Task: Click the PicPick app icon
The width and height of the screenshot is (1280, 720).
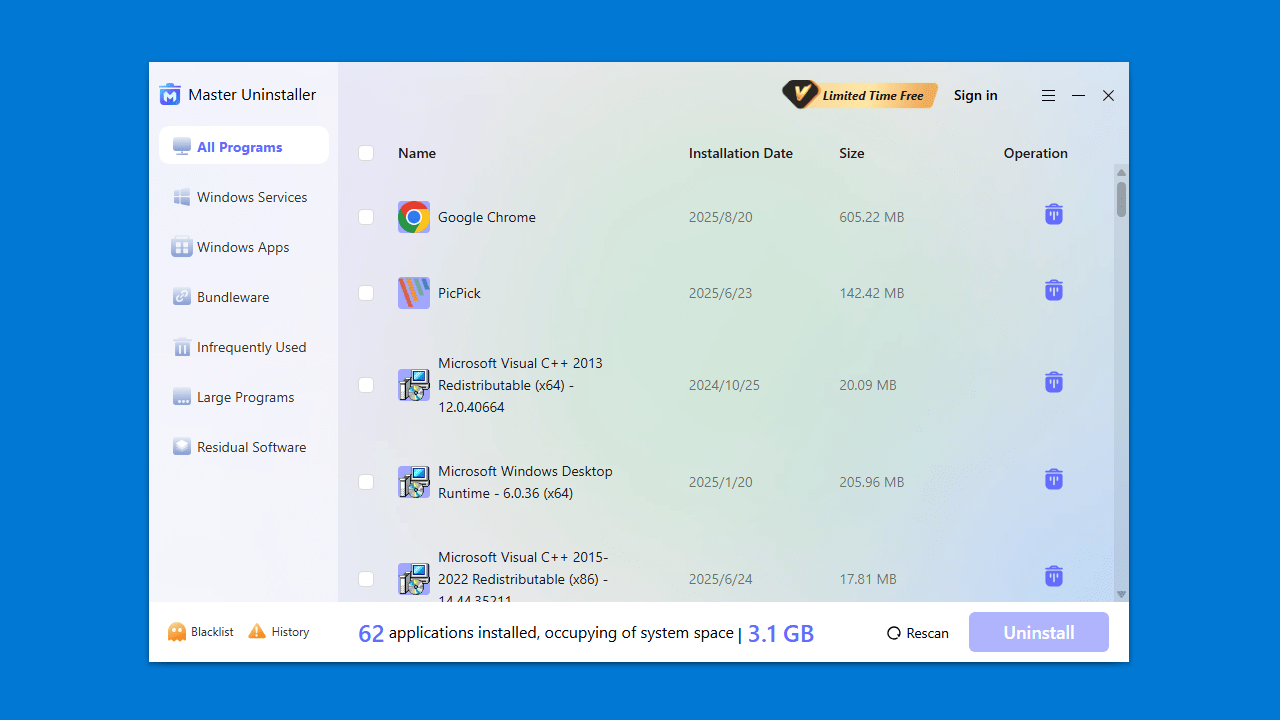Action: tap(414, 293)
